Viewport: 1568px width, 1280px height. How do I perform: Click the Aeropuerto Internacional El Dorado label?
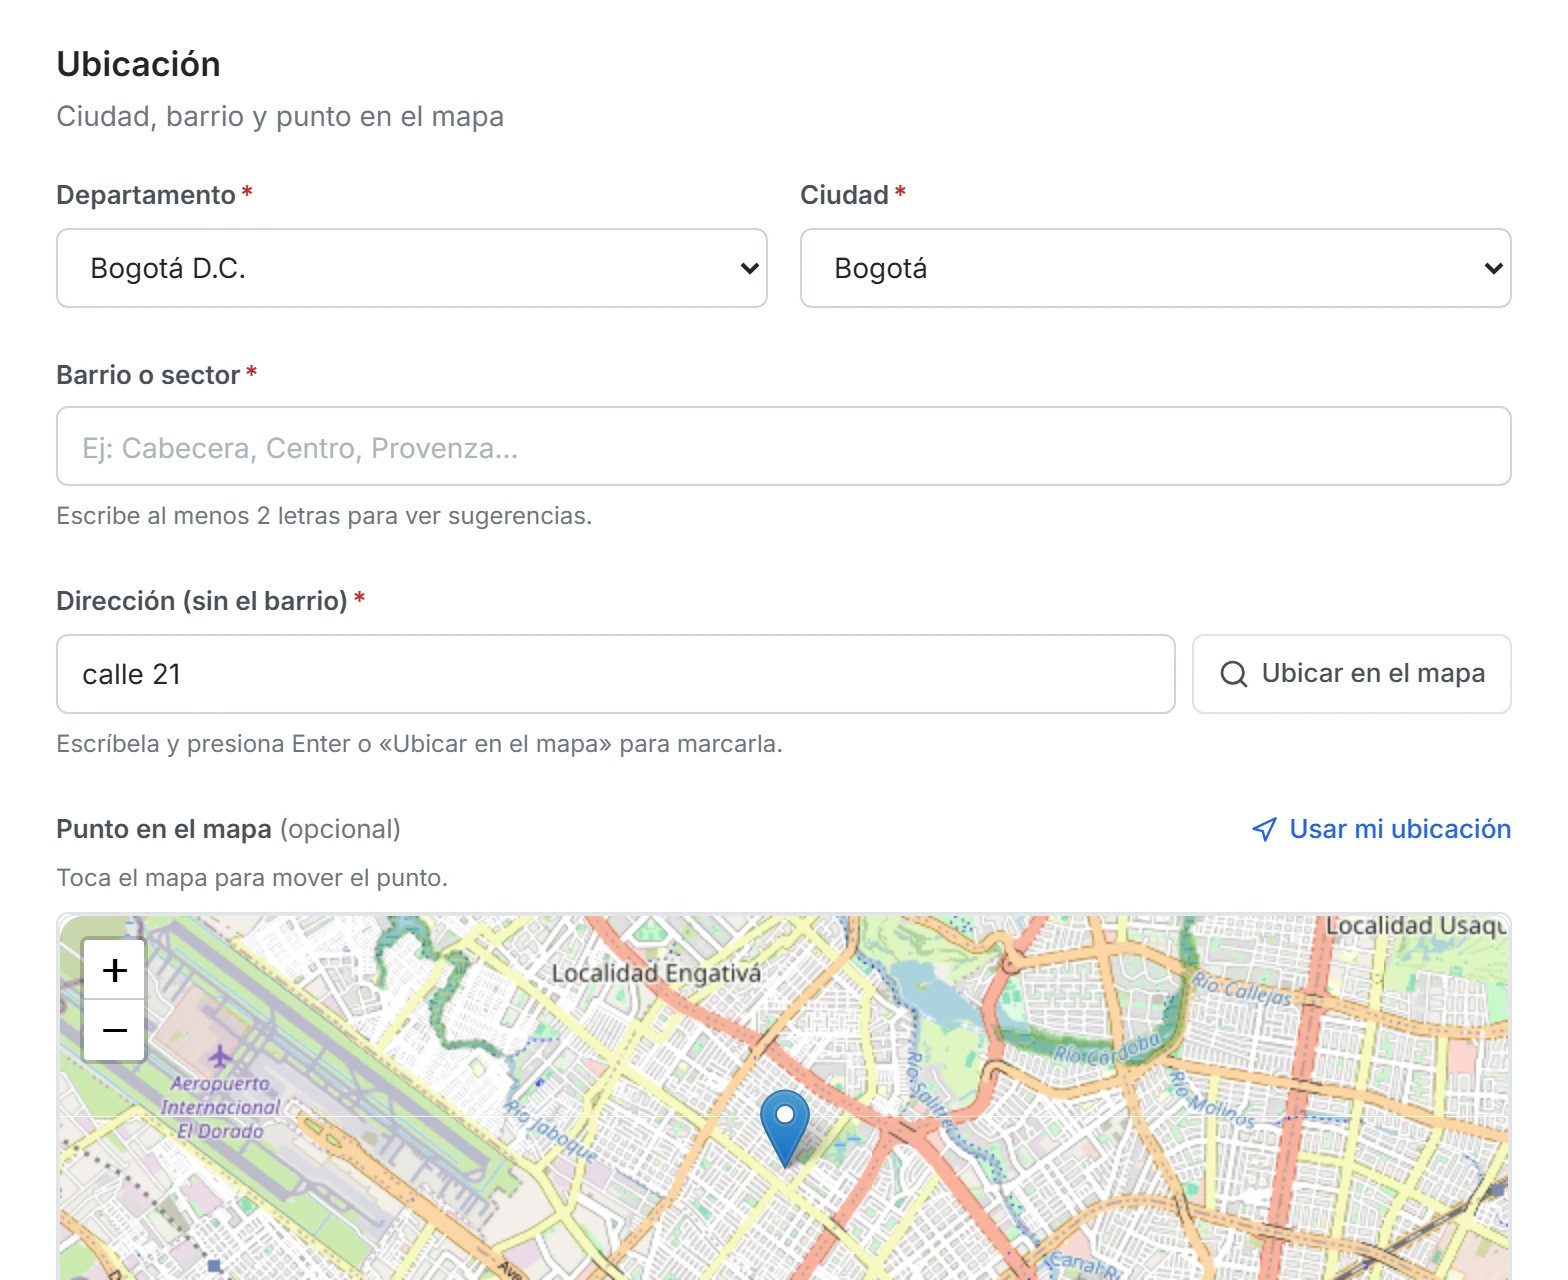pyautogui.click(x=221, y=1107)
